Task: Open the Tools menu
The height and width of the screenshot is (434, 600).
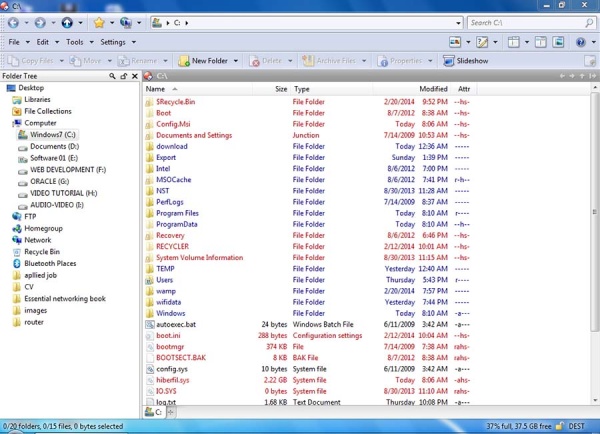Action: pos(77,43)
